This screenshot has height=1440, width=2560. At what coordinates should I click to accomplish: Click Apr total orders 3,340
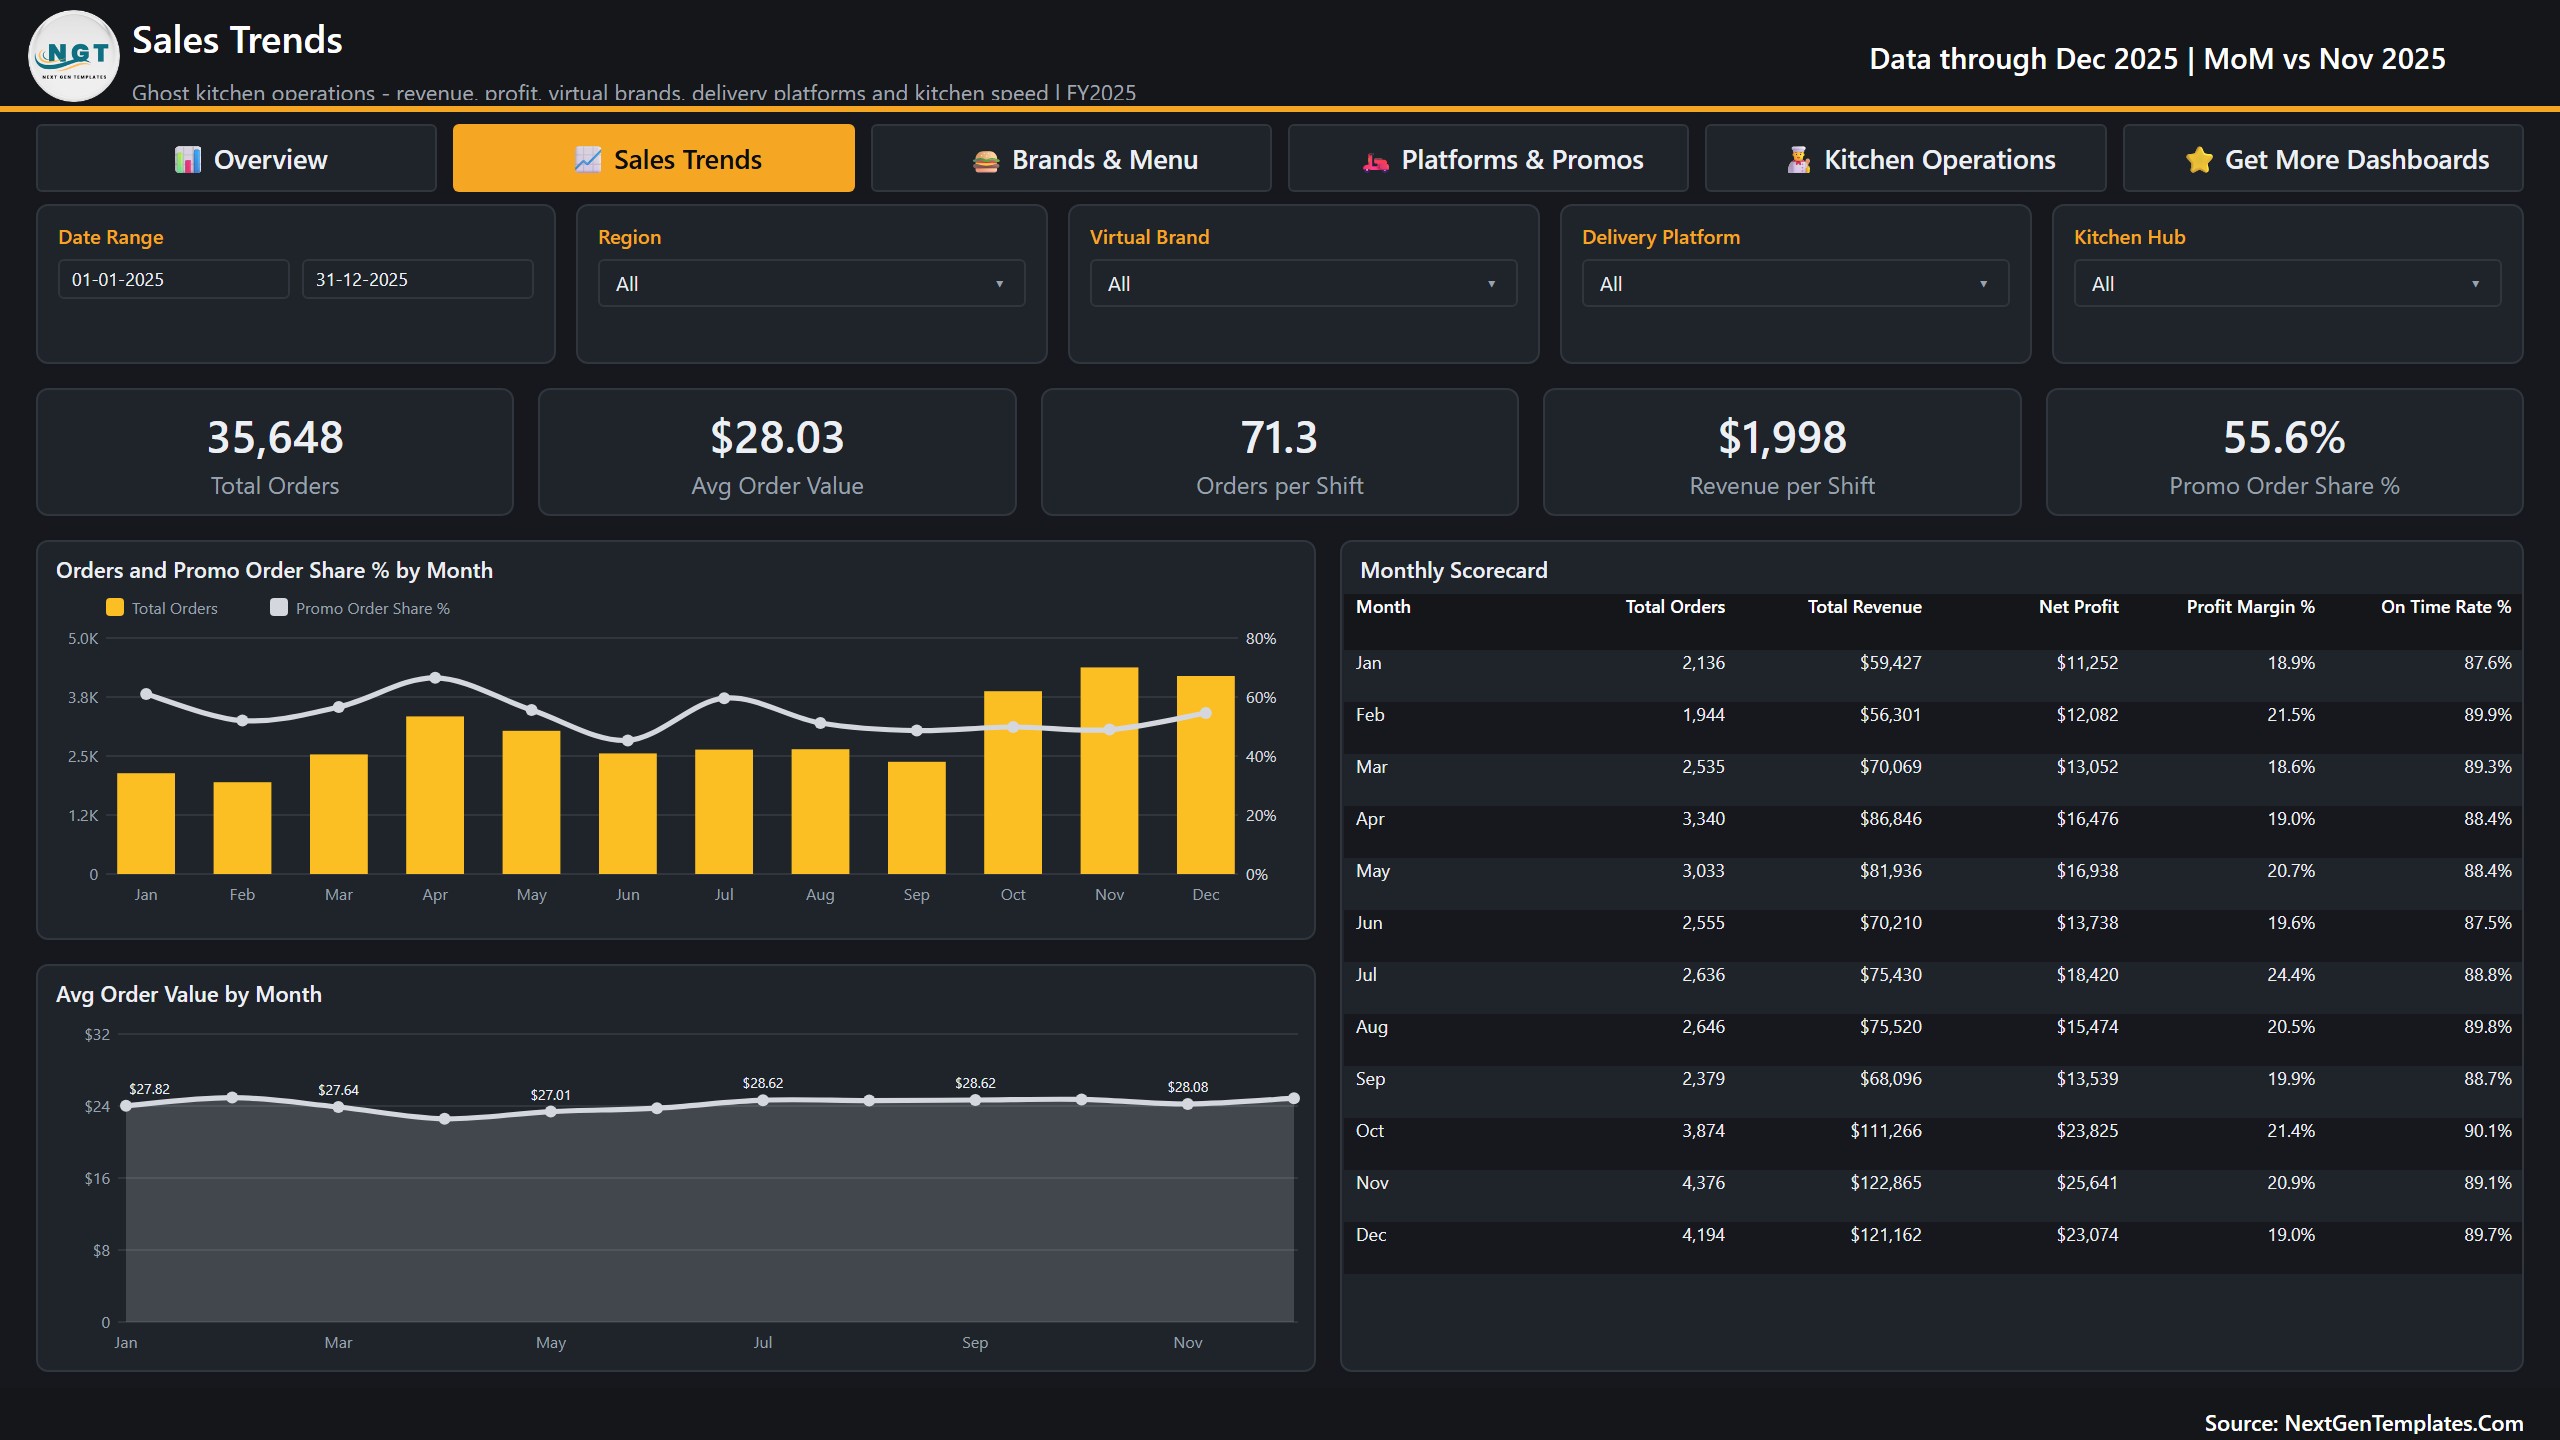pyautogui.click(x=1703, y=819)
